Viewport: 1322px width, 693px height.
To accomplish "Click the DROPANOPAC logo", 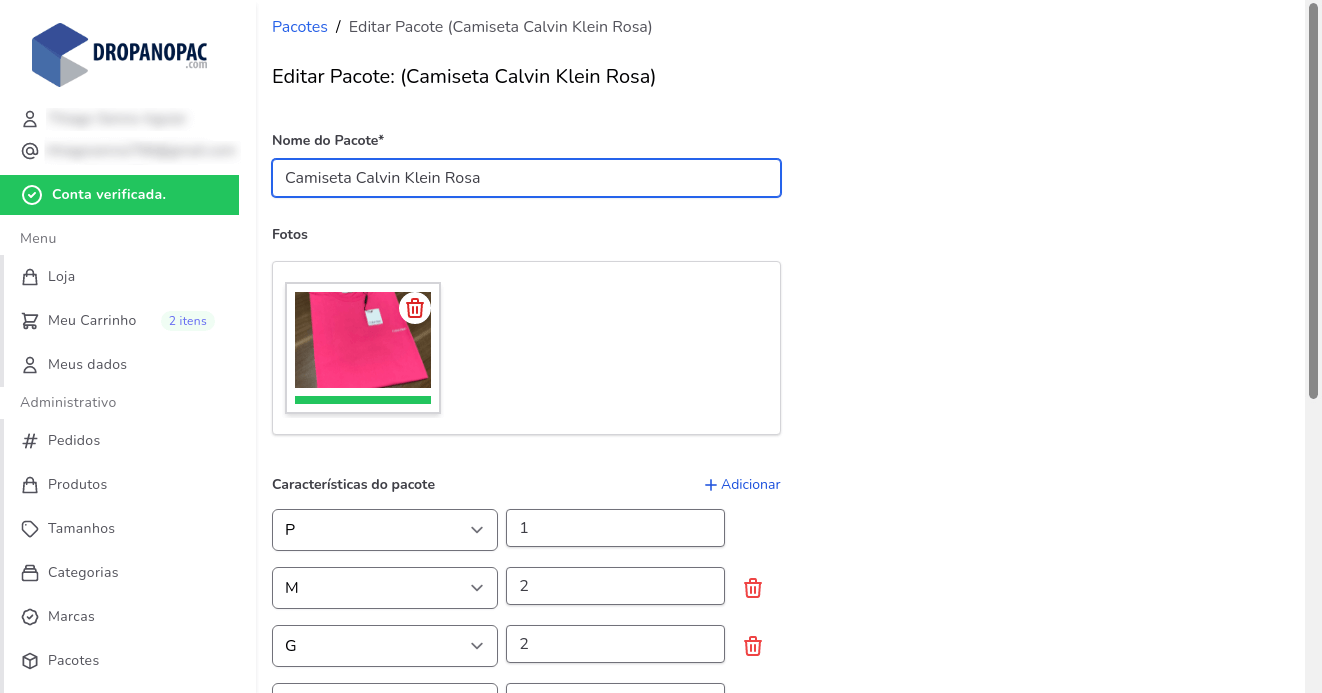I will point(120,54).
